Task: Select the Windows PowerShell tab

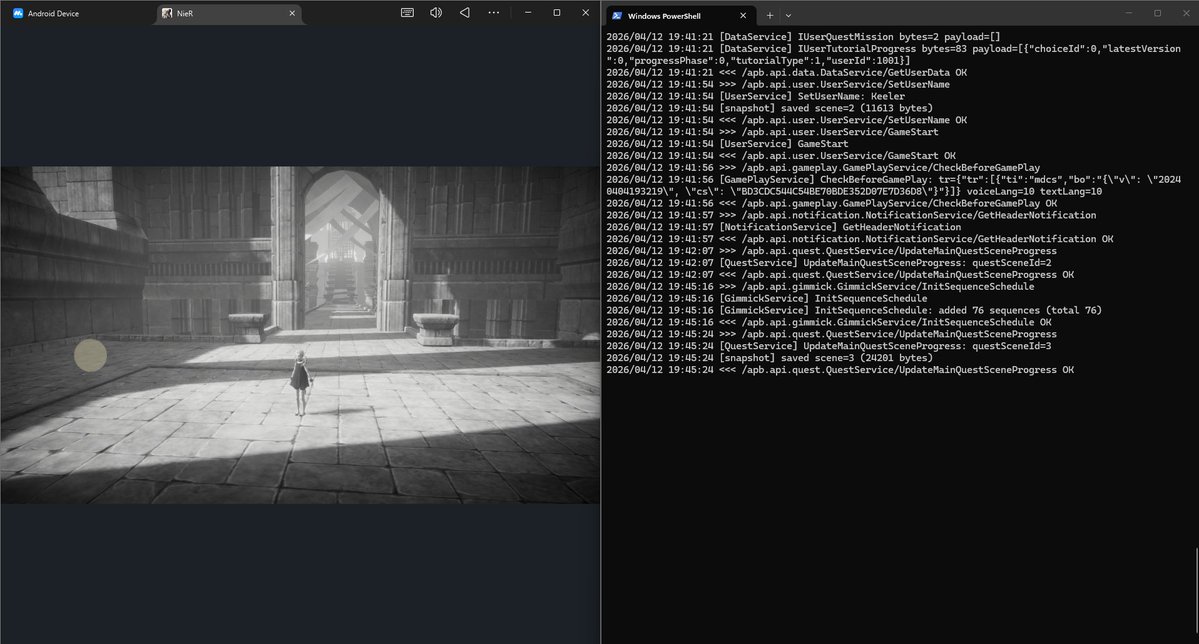Action: click(x=679, y=15)
